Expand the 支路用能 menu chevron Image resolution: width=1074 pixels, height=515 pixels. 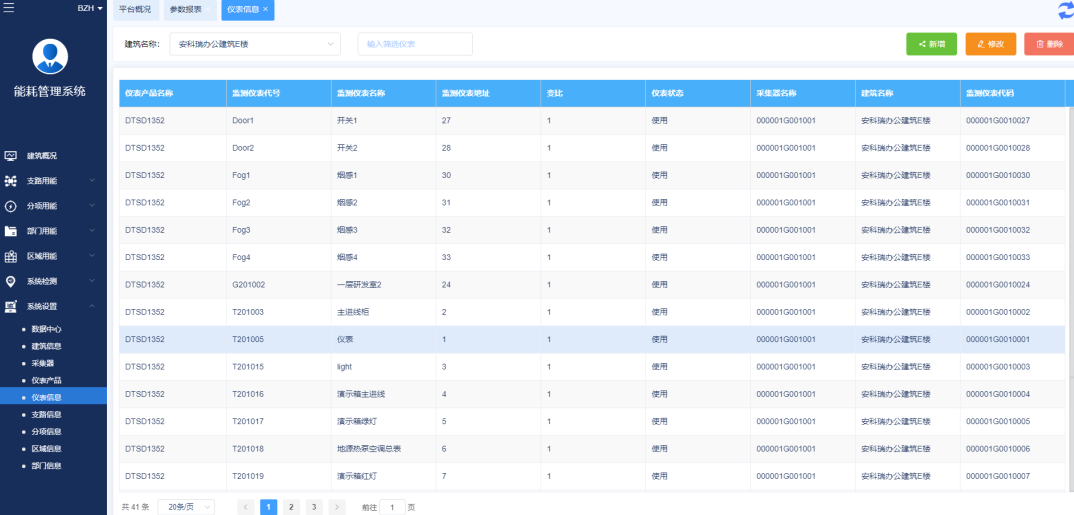click(92, 181)
